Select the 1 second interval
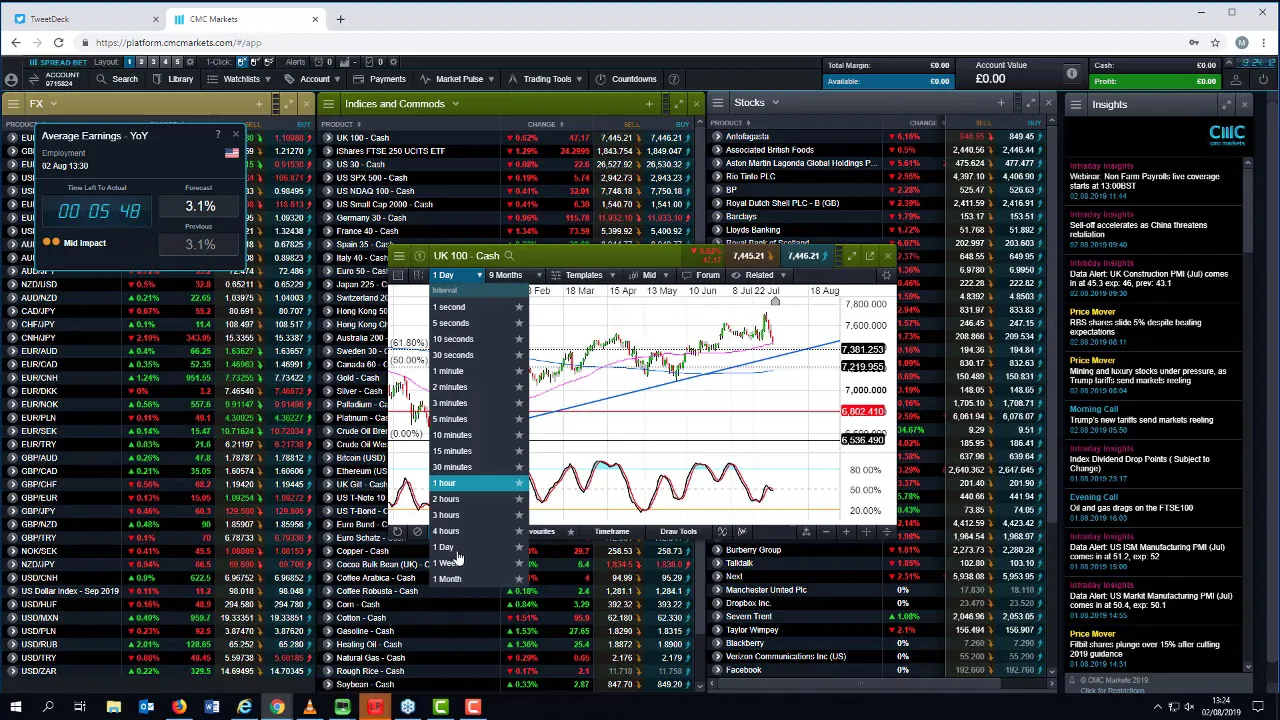Image resolution: width=1280 pixels, height=720 pixels. click(478, 307)
